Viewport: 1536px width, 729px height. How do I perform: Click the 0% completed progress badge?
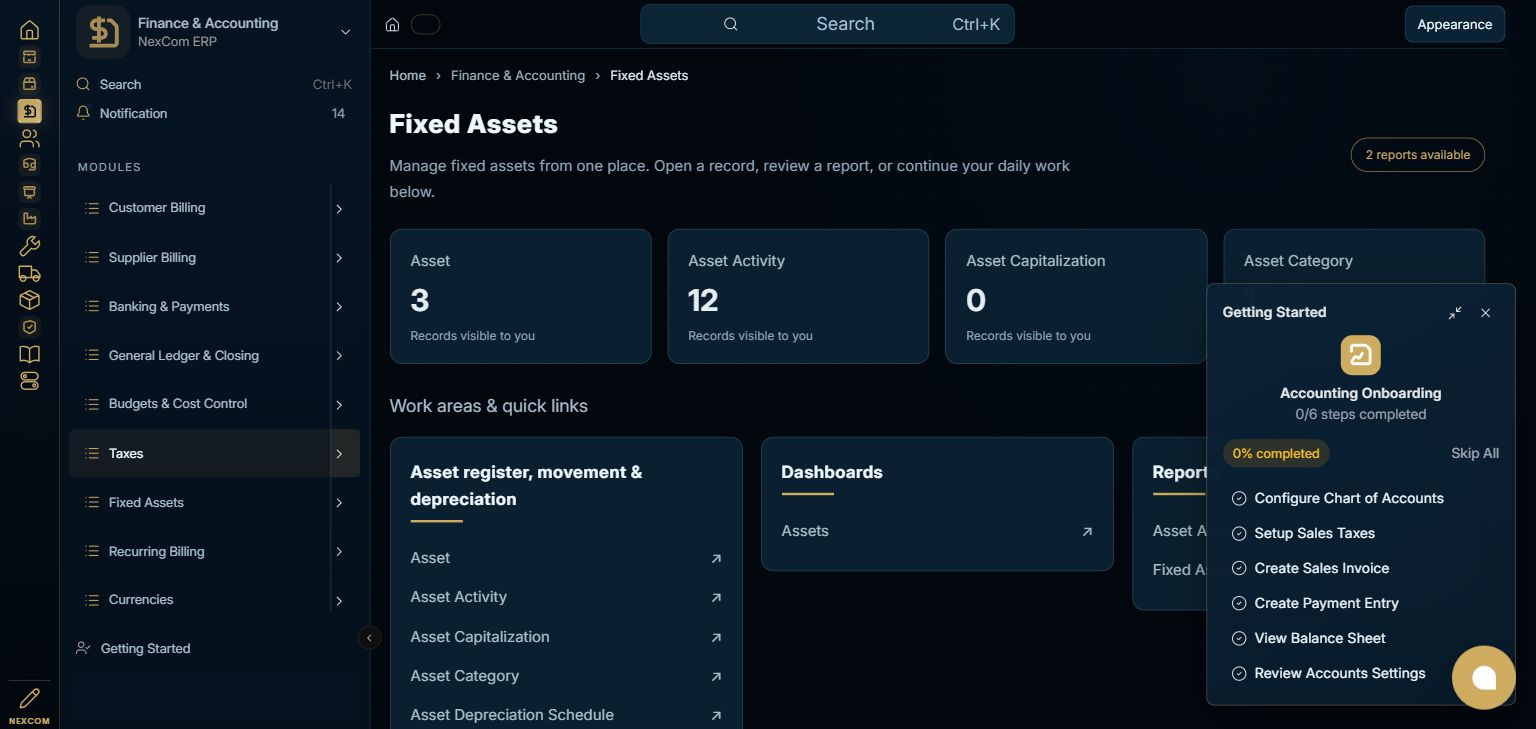pos(1276,453)
